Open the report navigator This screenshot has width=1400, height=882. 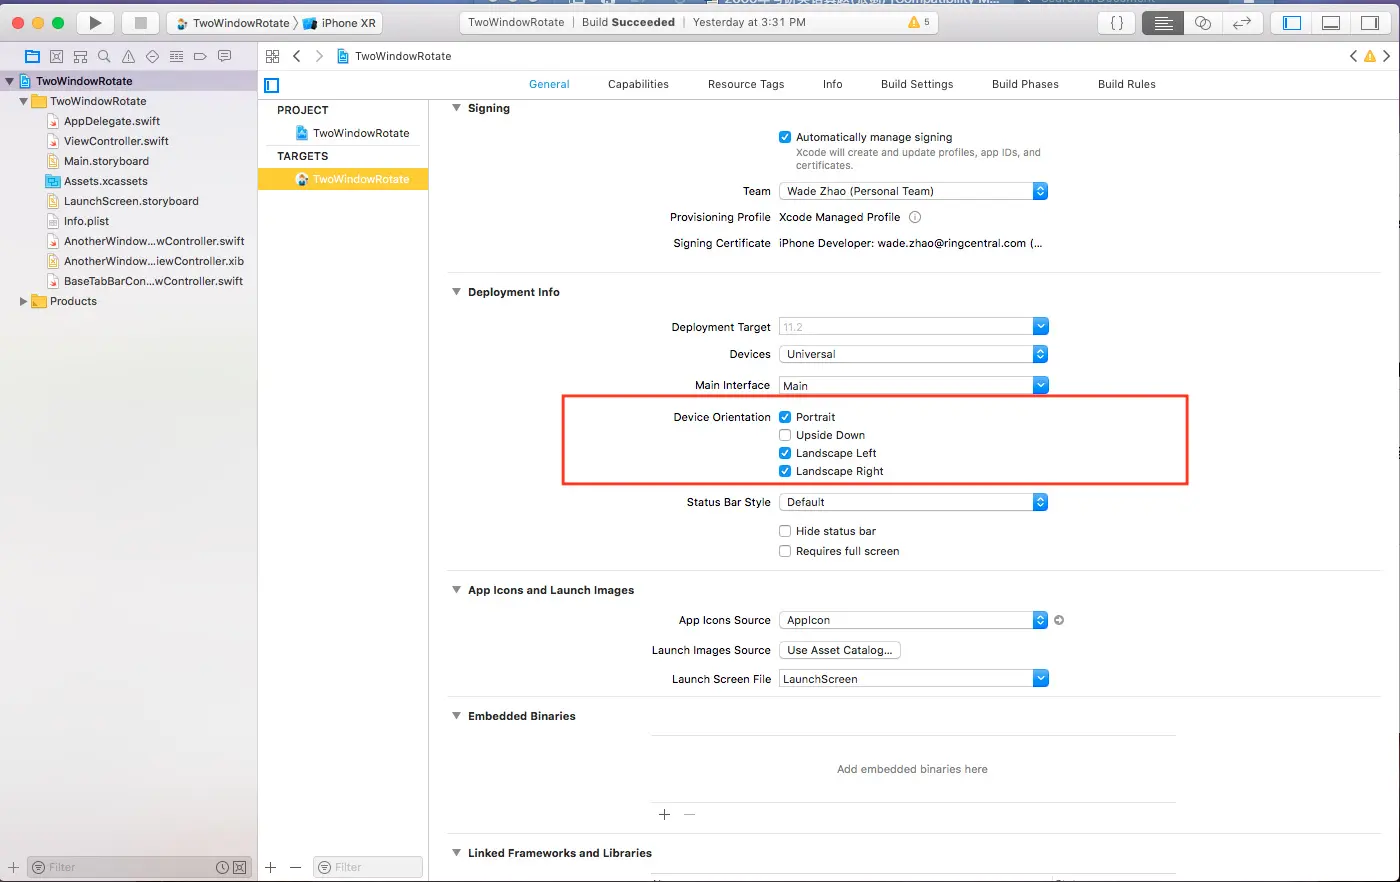coord(224,56)
